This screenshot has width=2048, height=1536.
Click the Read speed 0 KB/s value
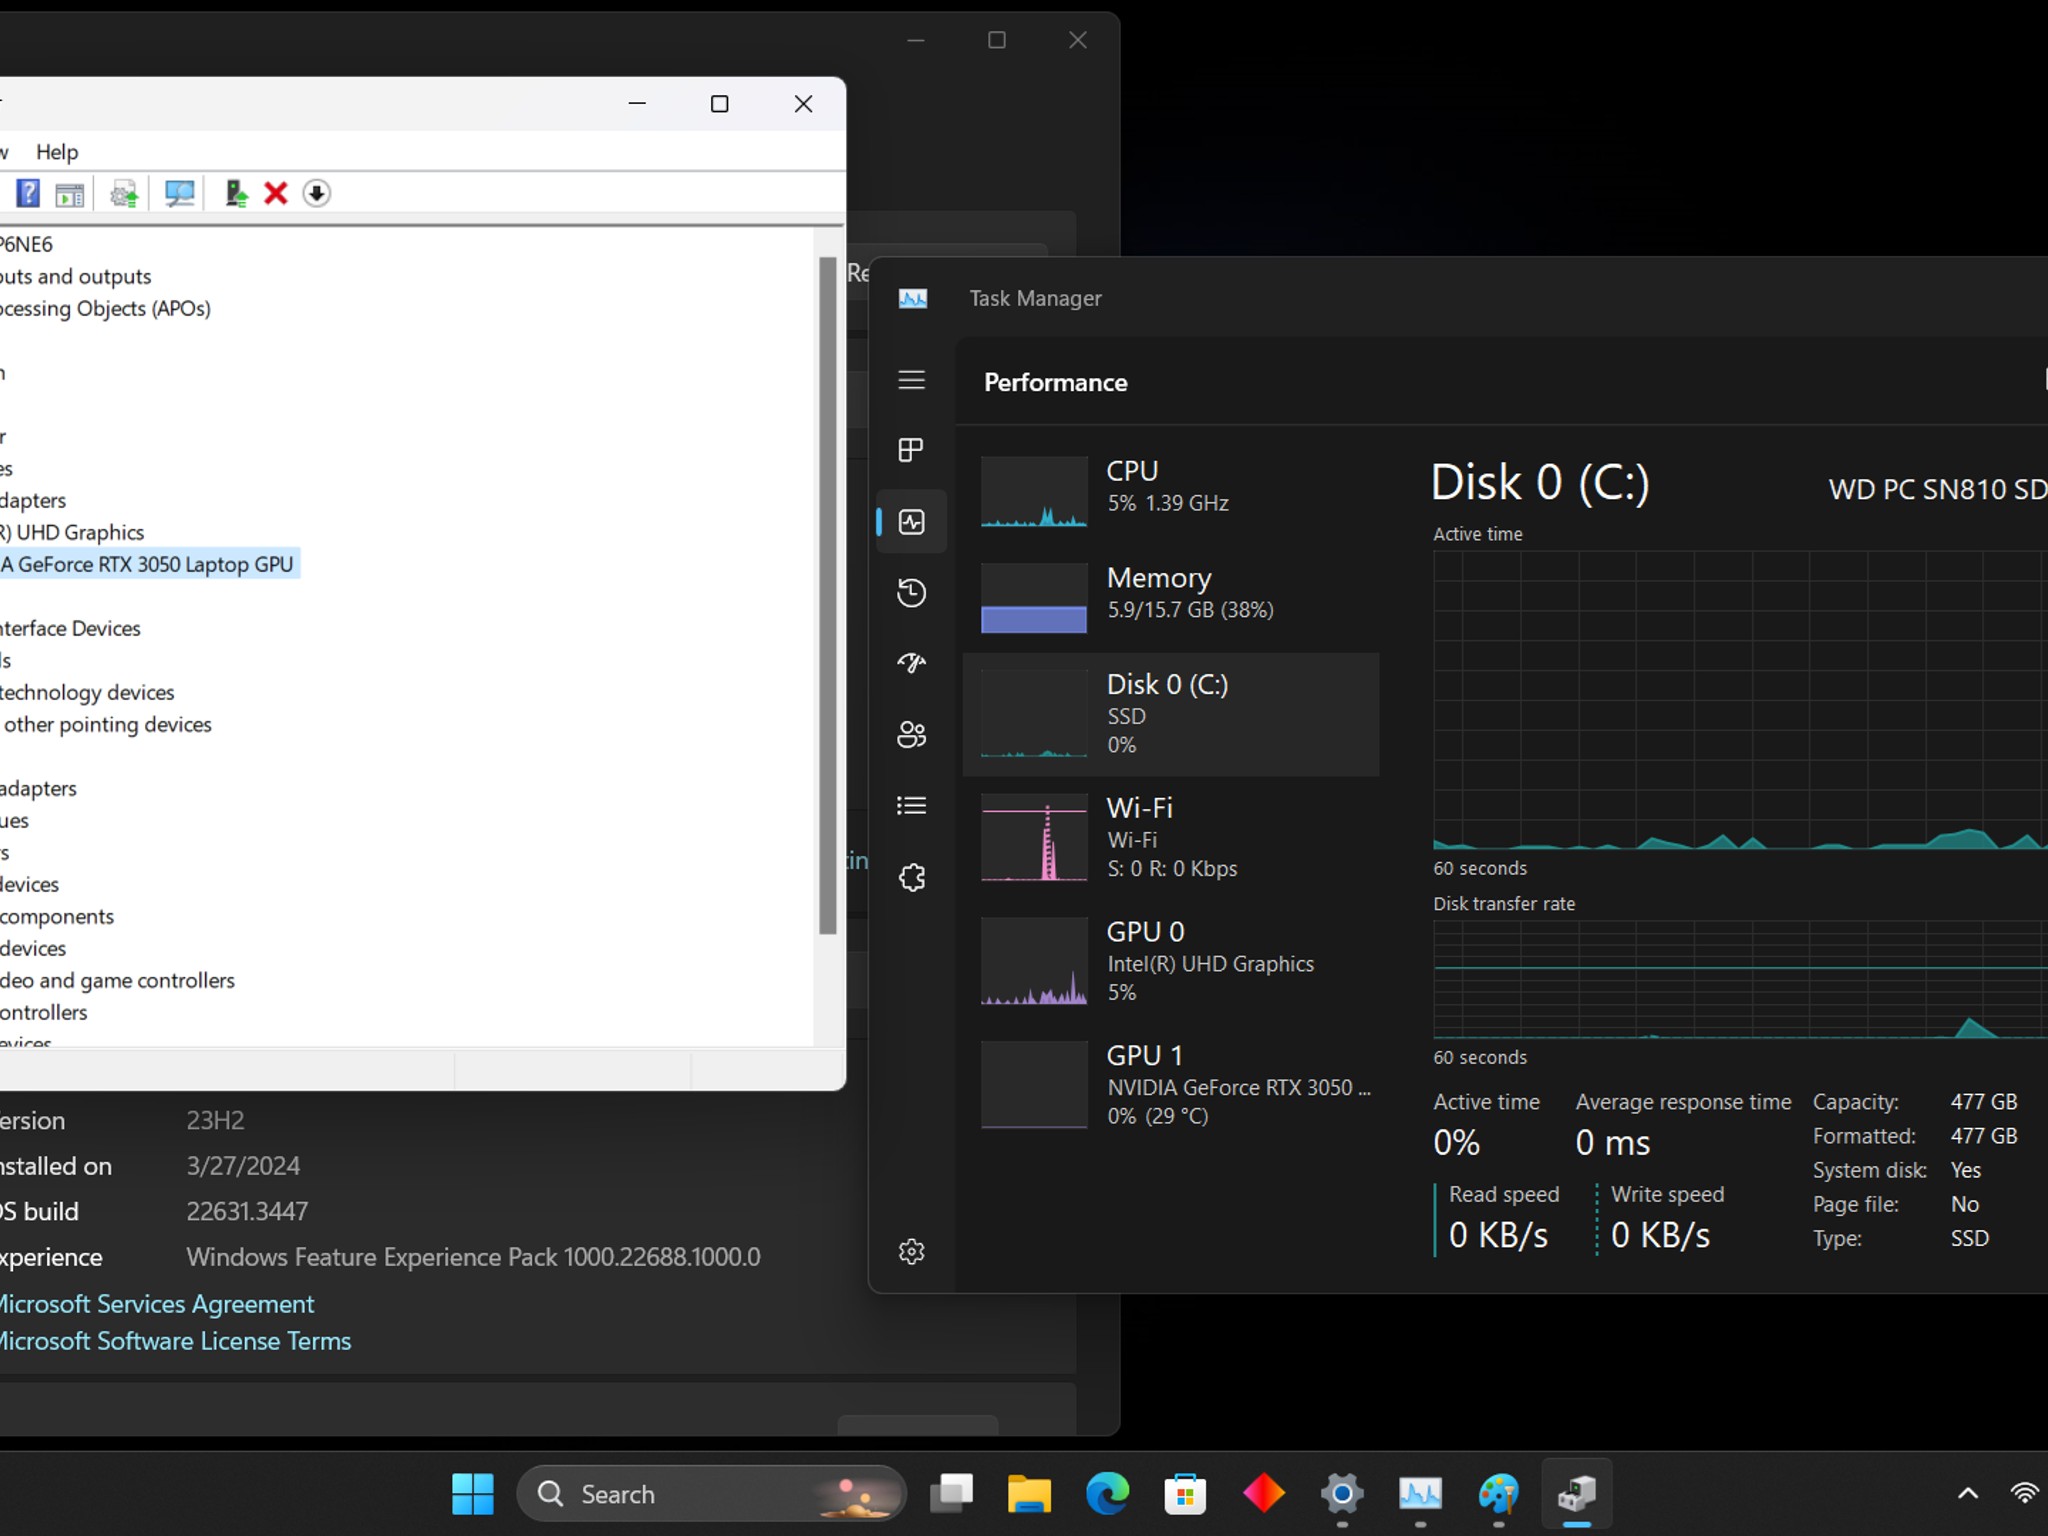[x=1498, y=1235]
